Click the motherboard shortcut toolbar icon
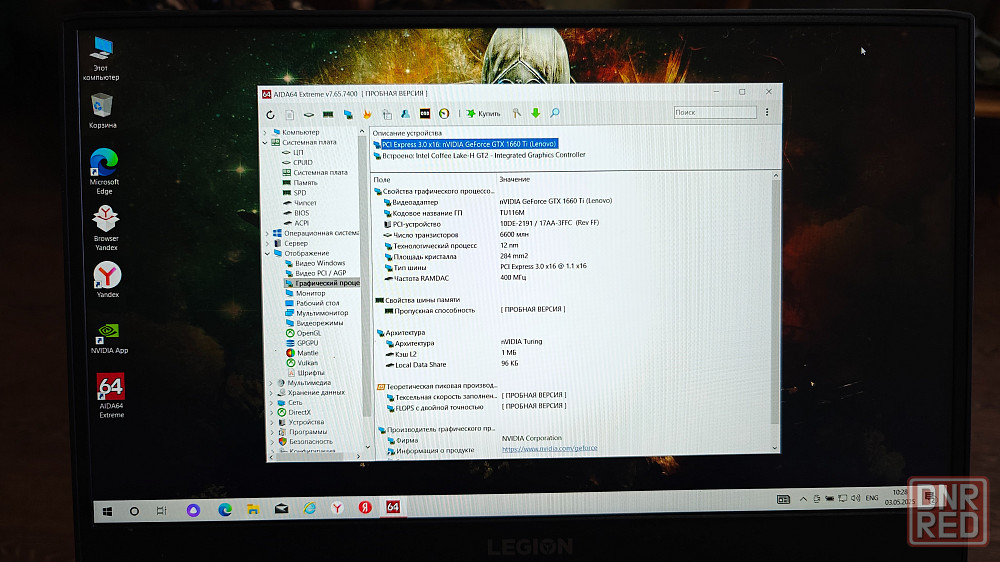 pyautogui.click(x=309, y=115)
